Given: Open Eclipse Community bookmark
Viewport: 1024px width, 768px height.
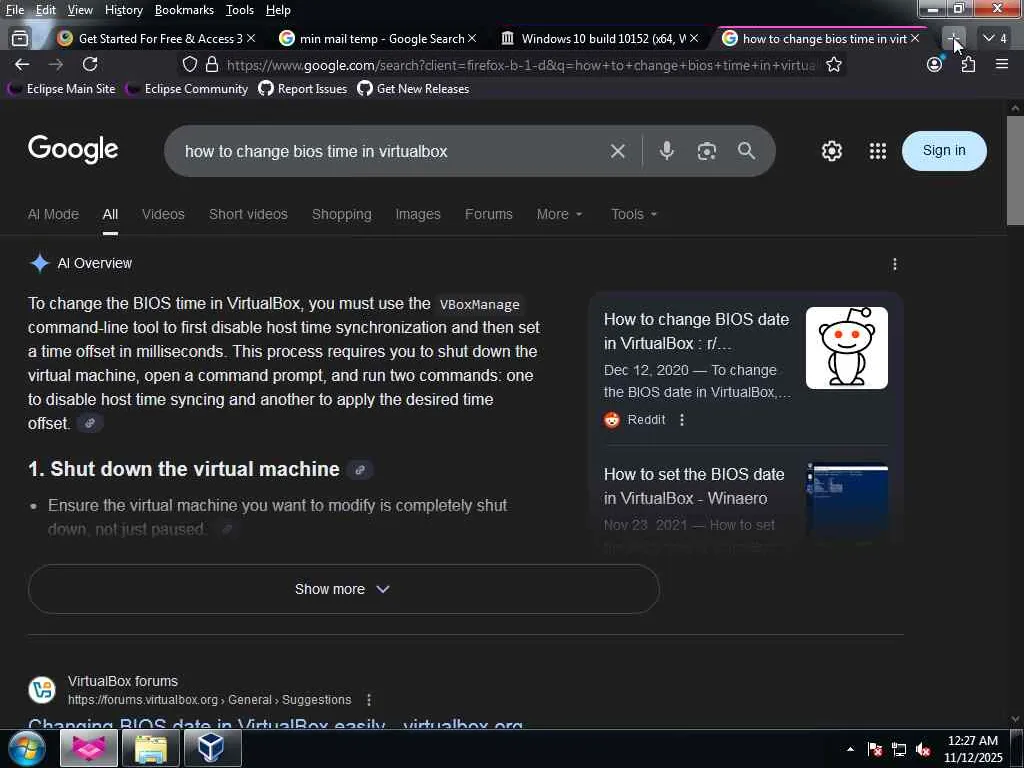Looking at the screenshot, I should coord(187,89).
